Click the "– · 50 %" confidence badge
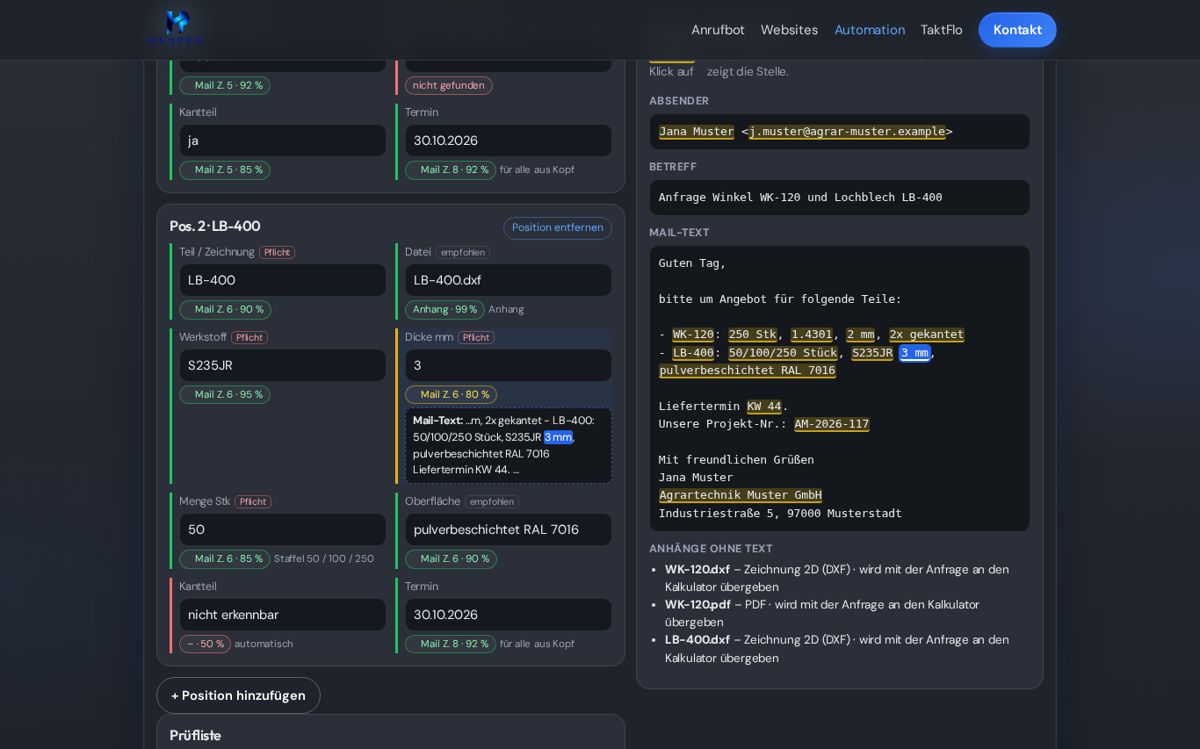 205,644
